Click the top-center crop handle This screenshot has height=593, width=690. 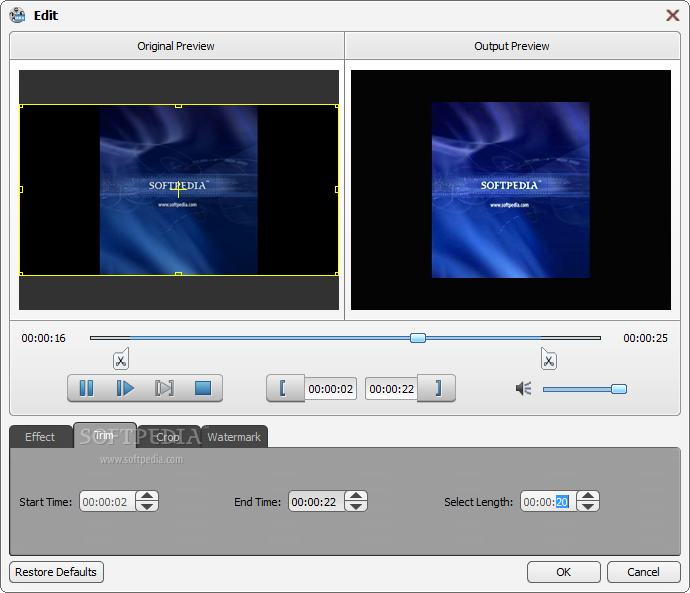178,106
